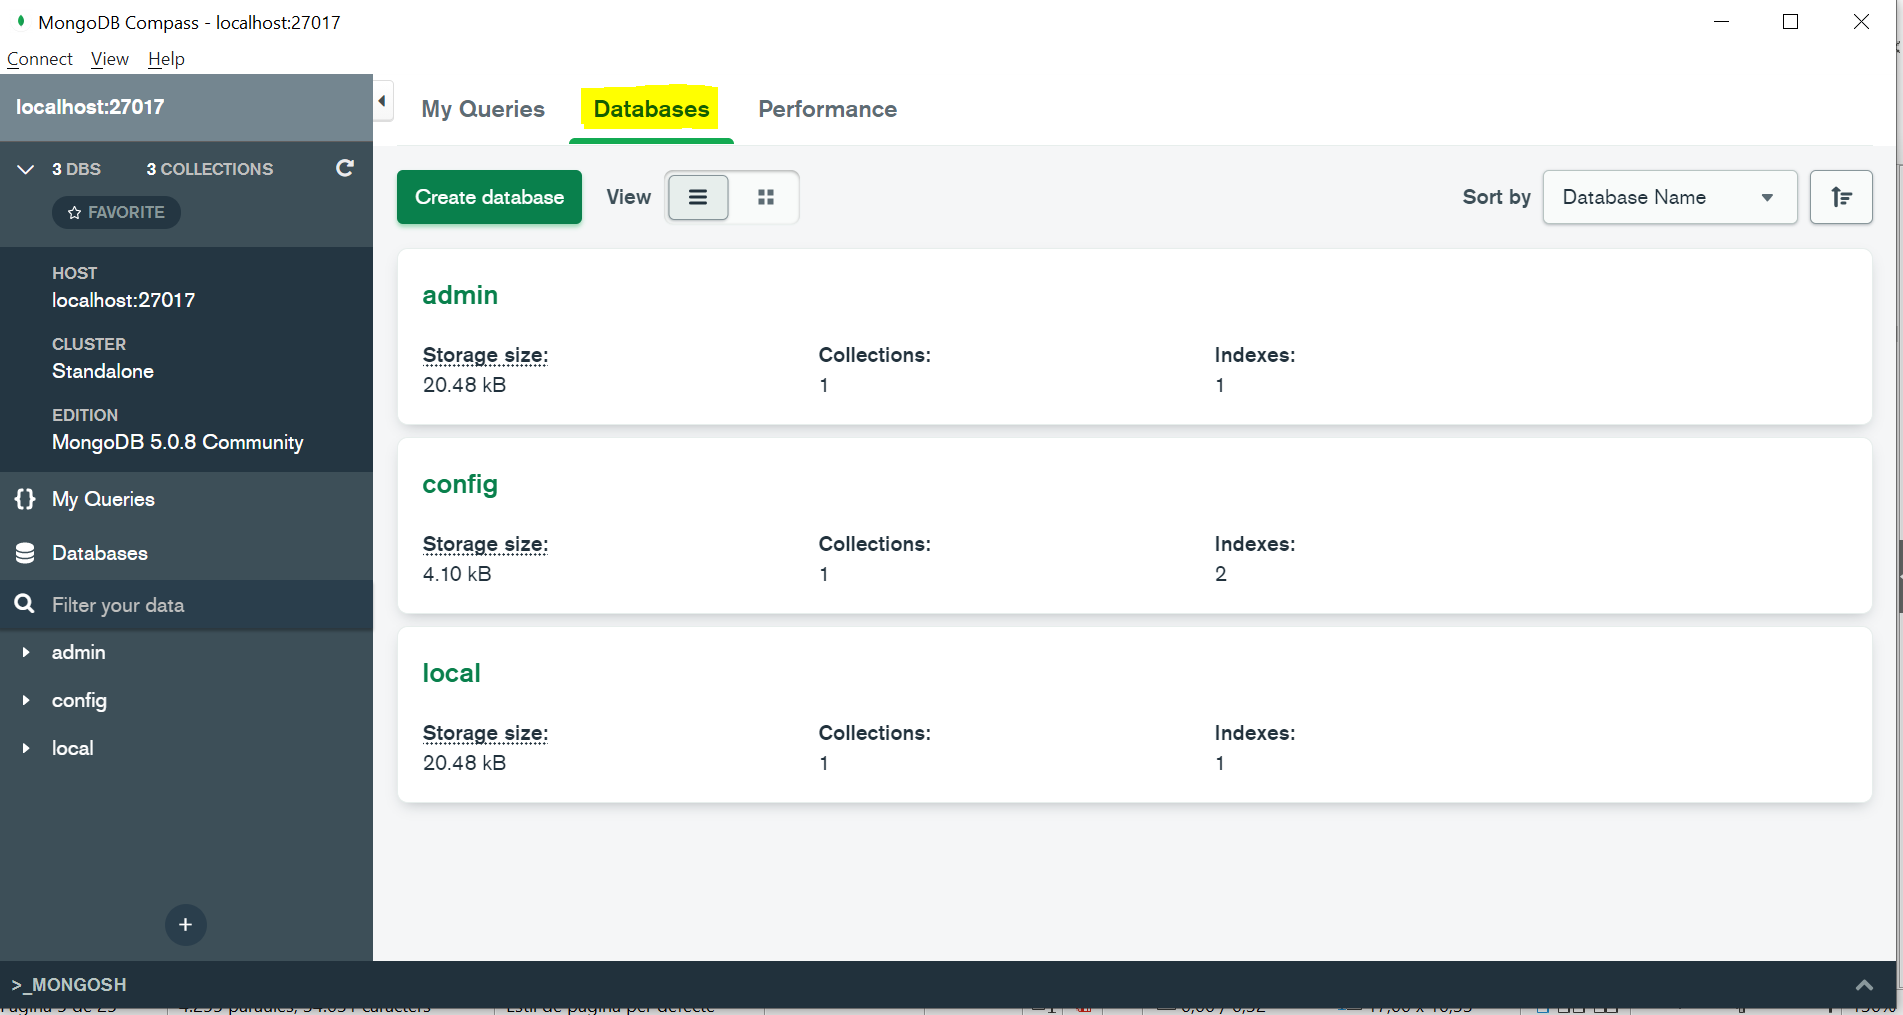The height and width of the screenshot is (1015, 1903).
Task: Expand the MONGOSH shell chevron
Action: pyautogui.click(x=1864, y=985)
